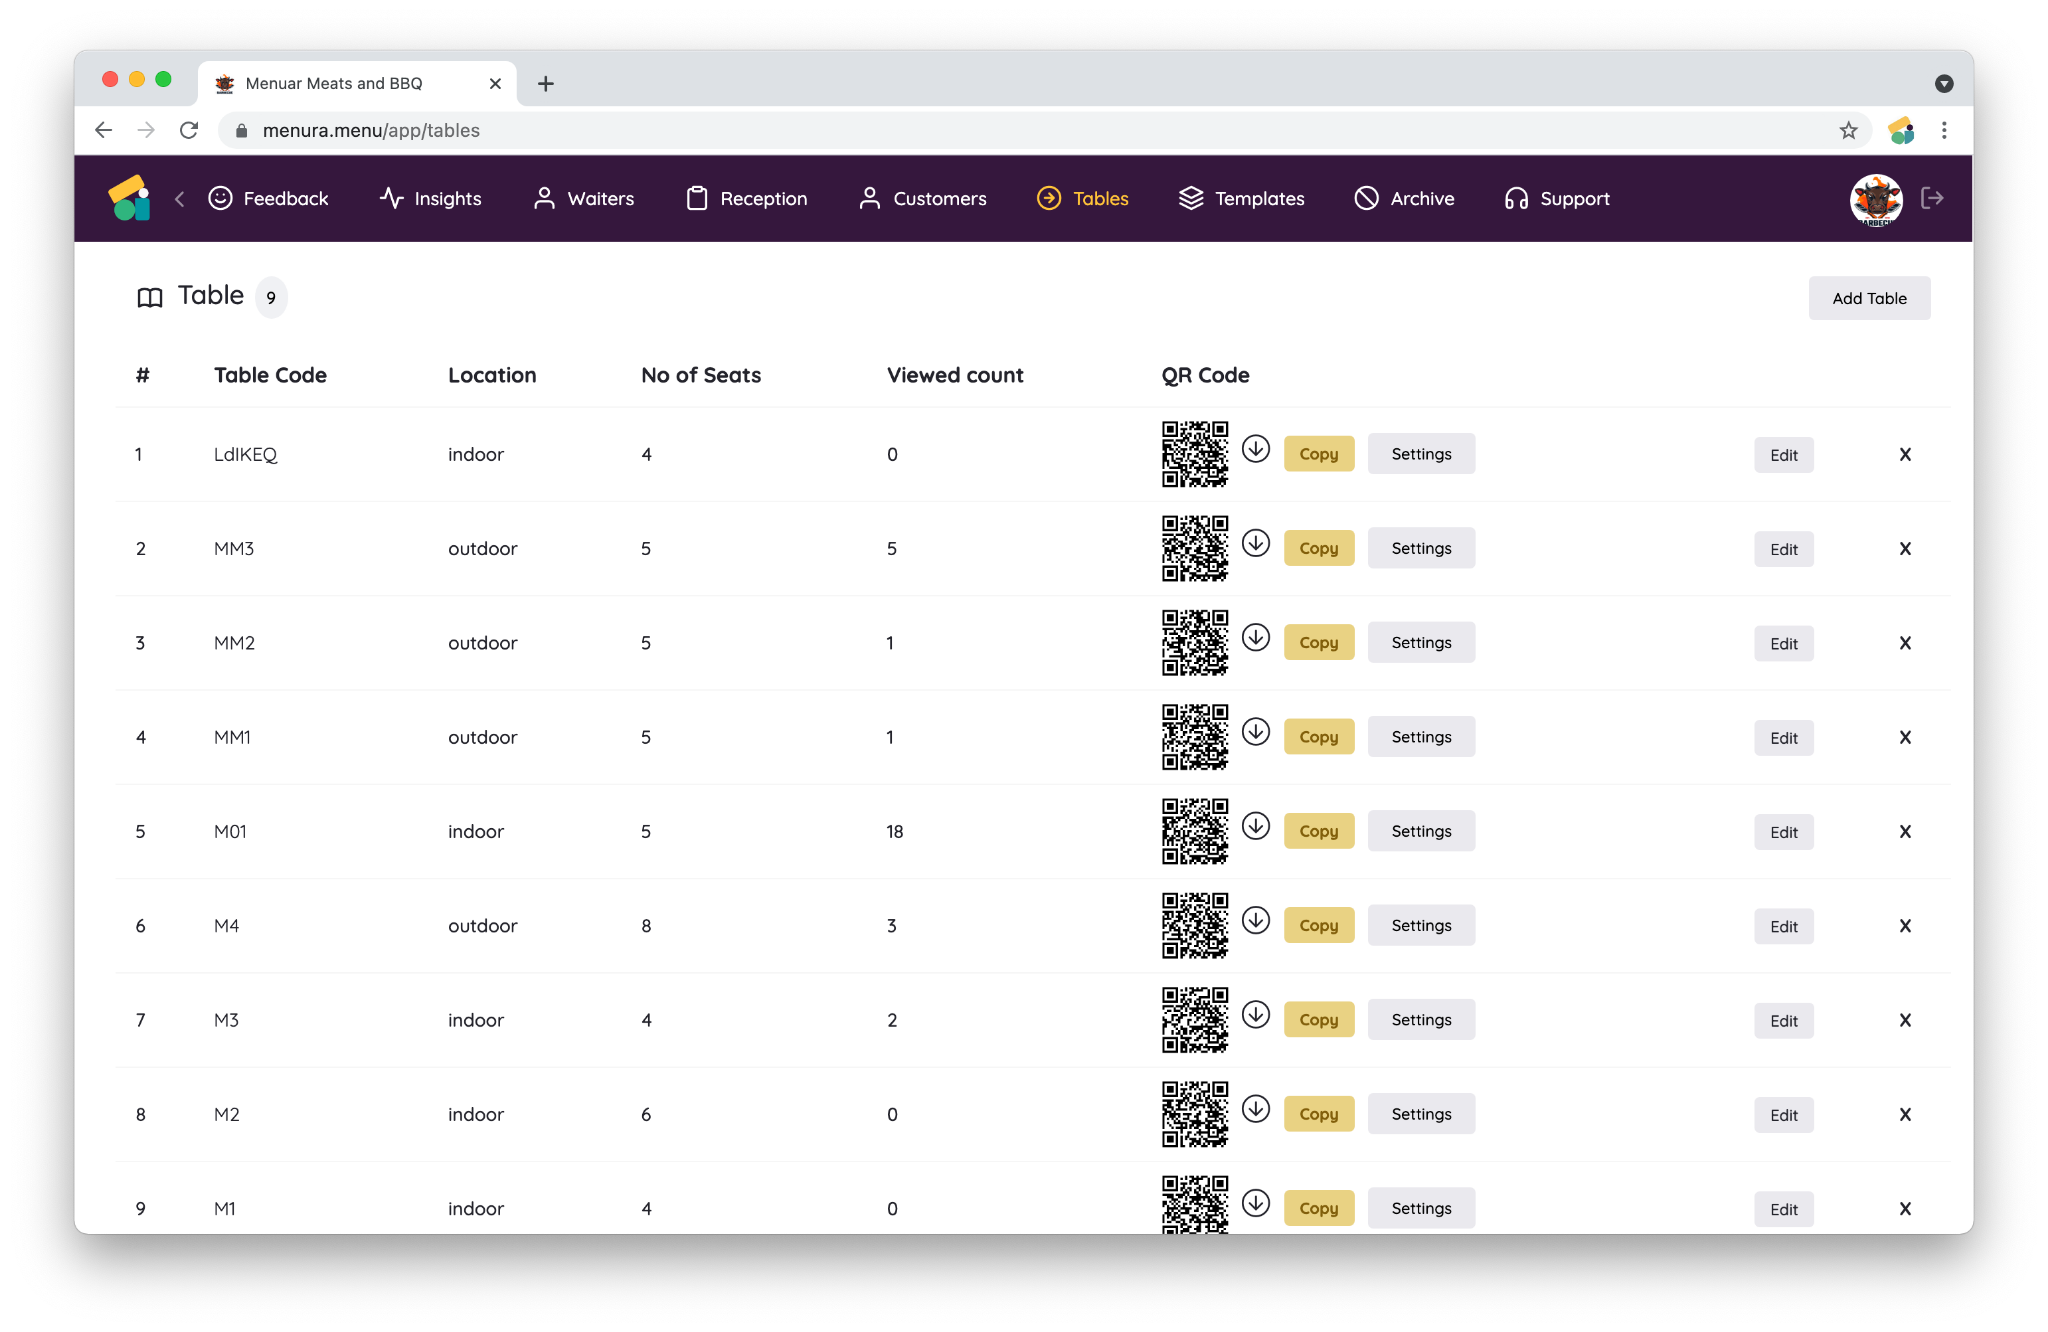Screen dimensions: 2048x1332
Task: Close the Menuar Meats and BBQ tab
Action: coord(495,84)
